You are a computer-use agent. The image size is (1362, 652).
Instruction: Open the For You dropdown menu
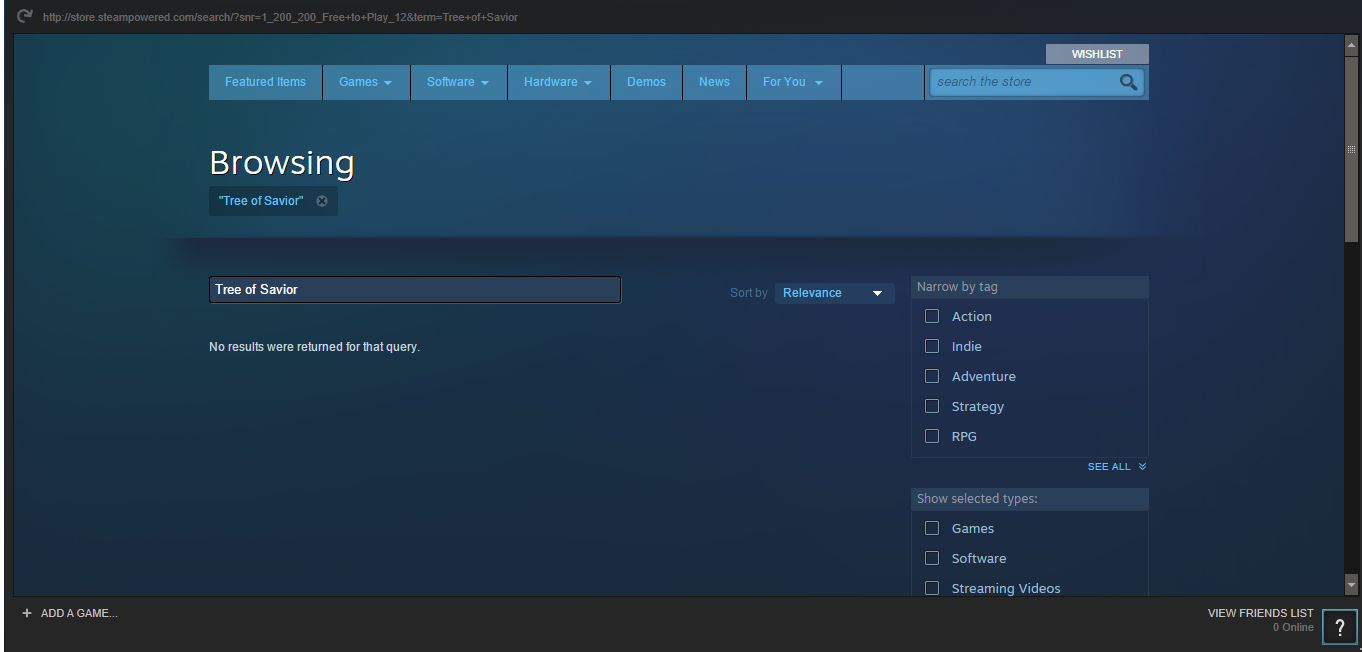point(793,82)
